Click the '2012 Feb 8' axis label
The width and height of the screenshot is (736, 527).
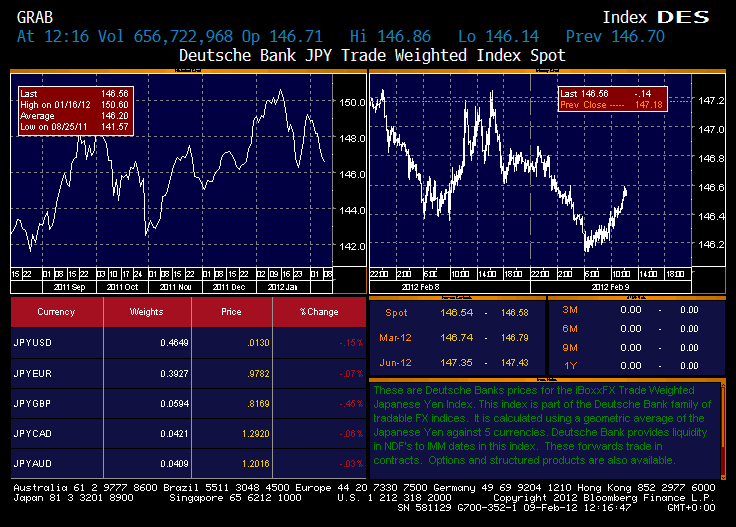point(421,287)
